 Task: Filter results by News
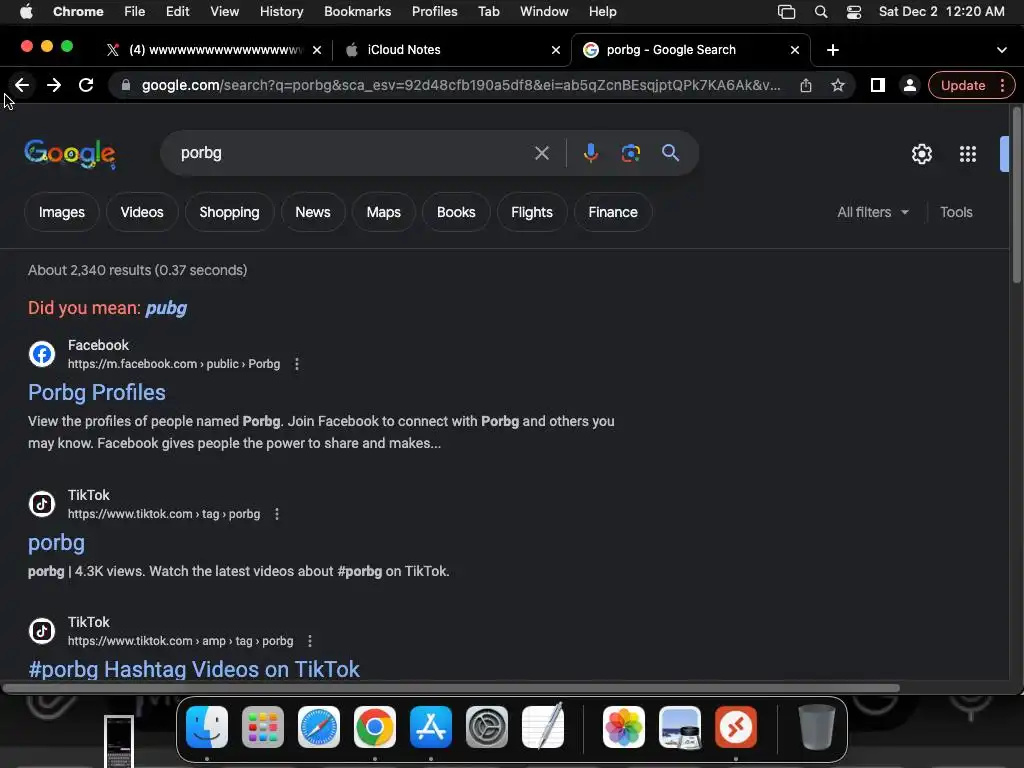tap(313, 212)
